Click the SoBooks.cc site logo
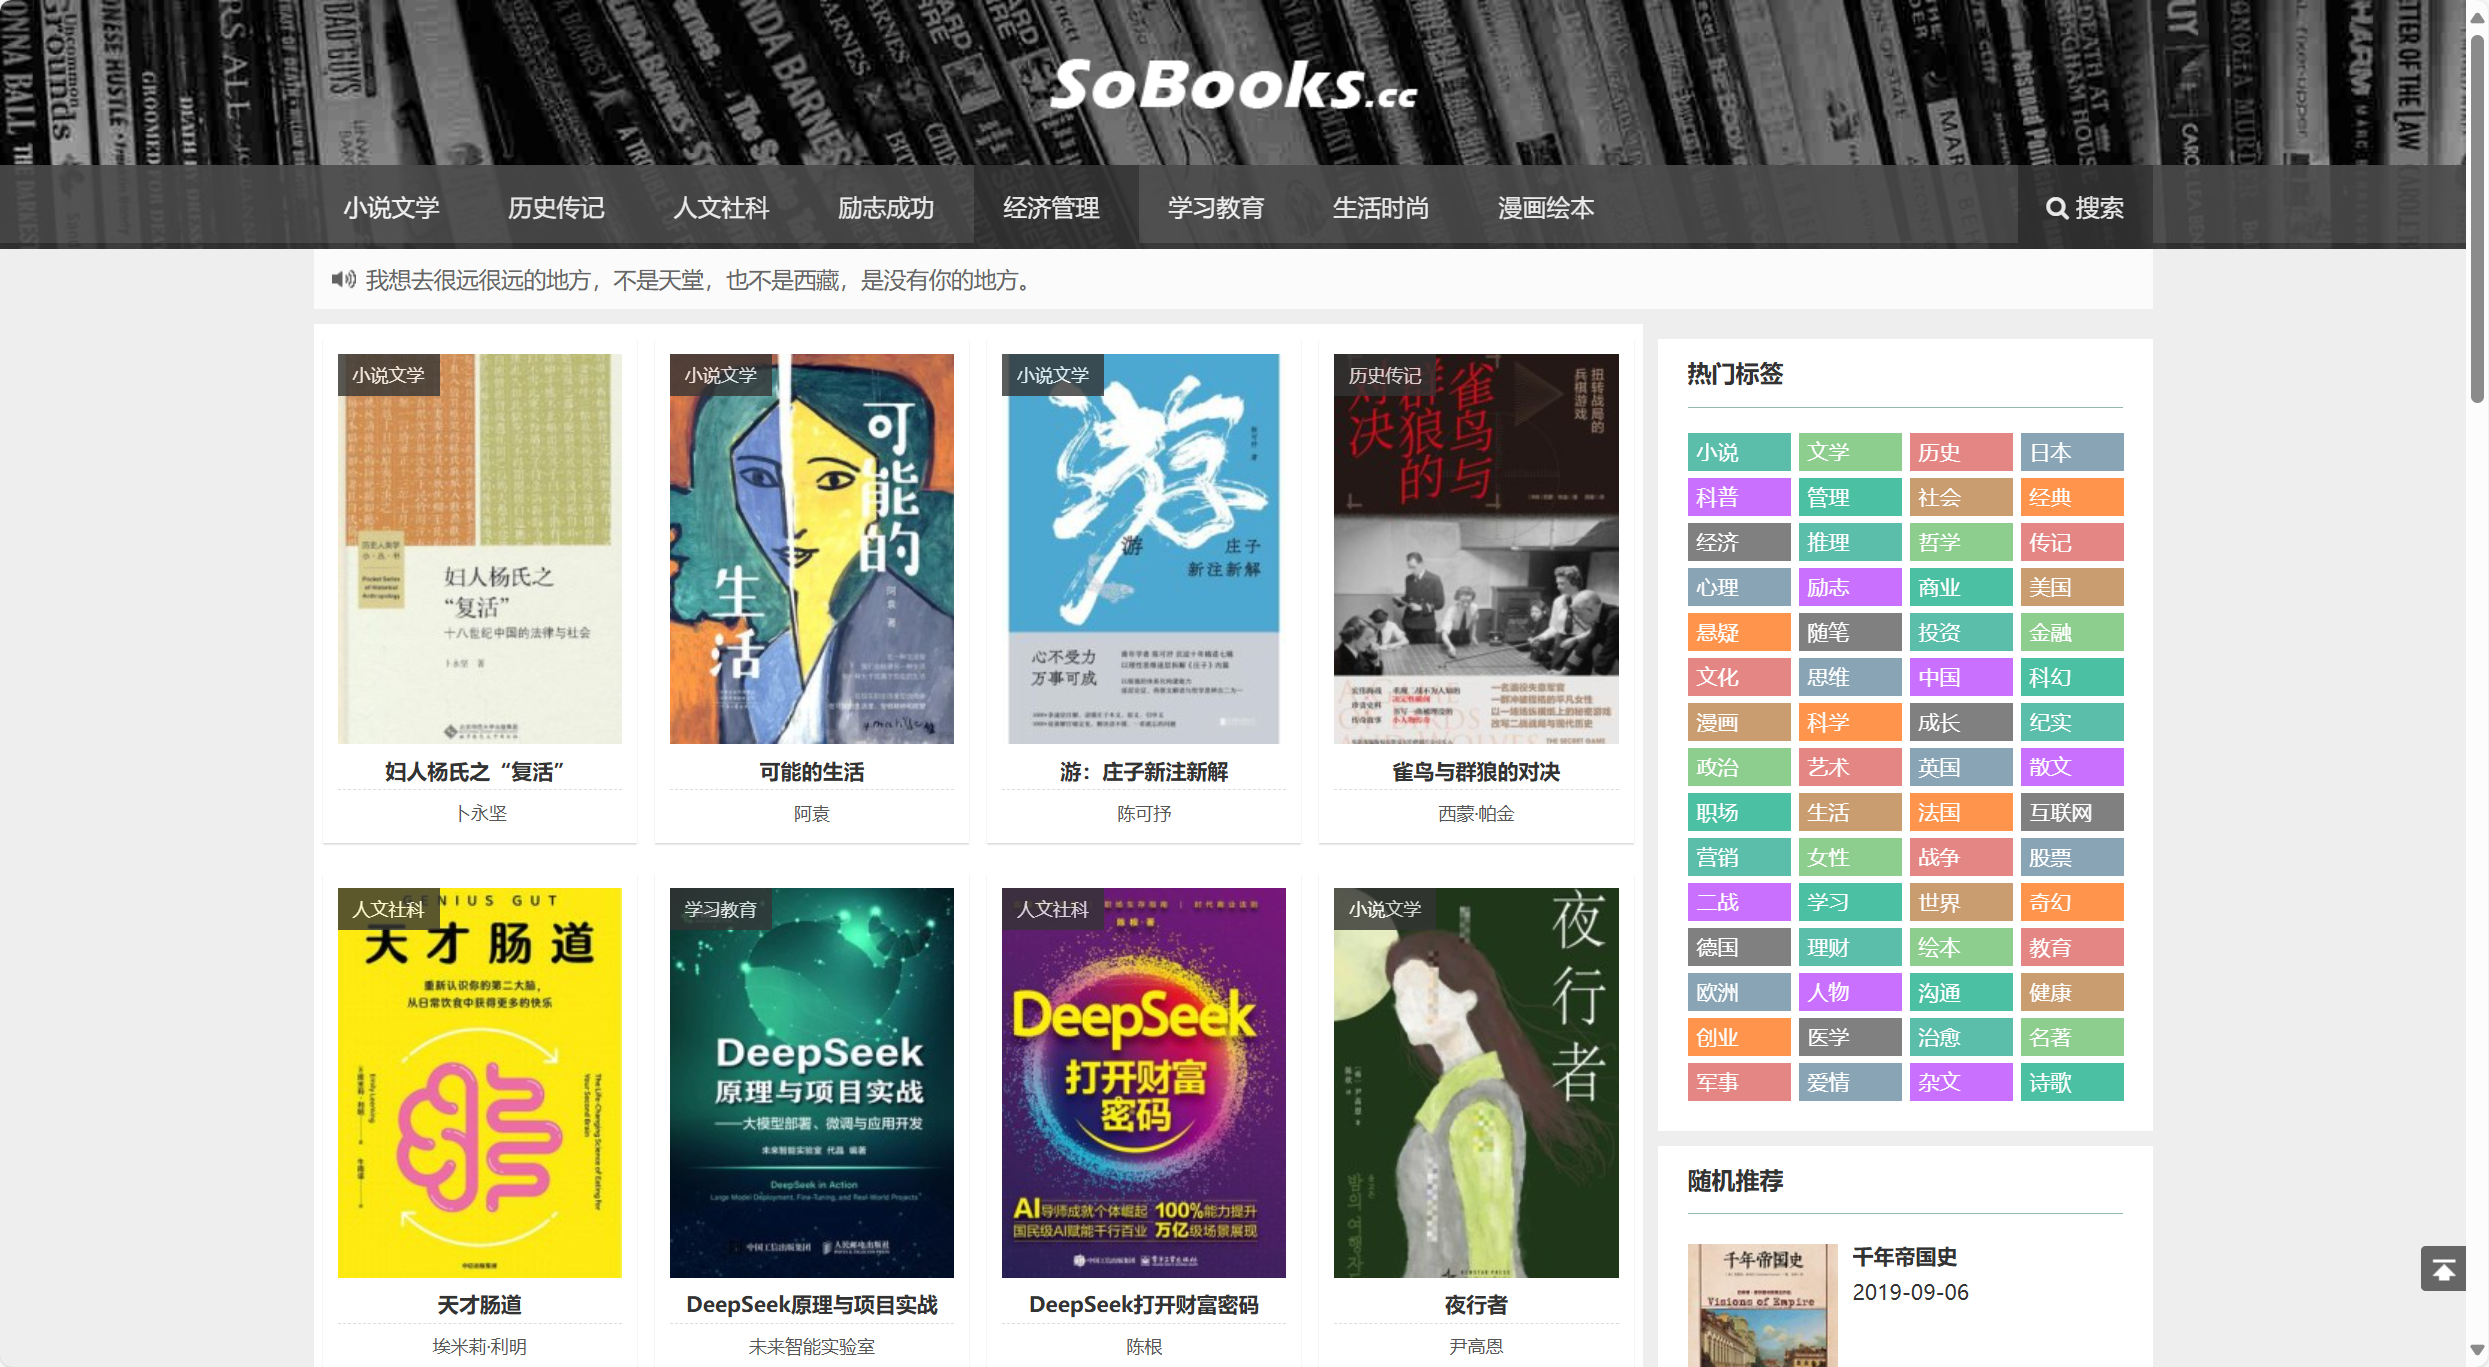This screenshot has height=1367, width=2489. coord(1233,84)
